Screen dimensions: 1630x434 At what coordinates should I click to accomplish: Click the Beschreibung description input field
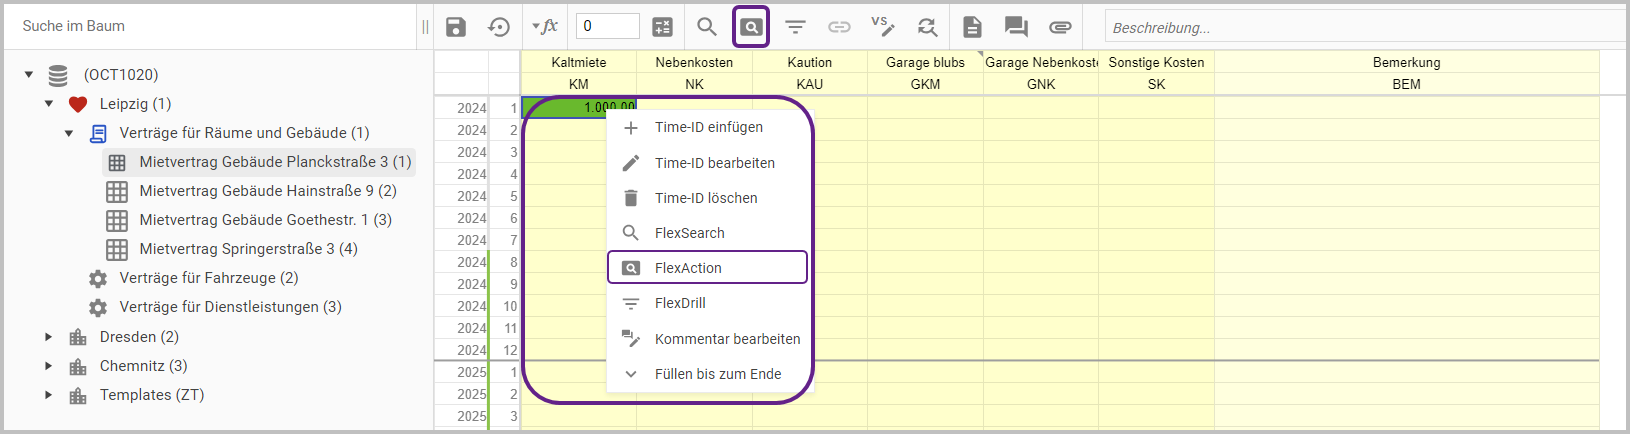click(x=1360, y=28)
